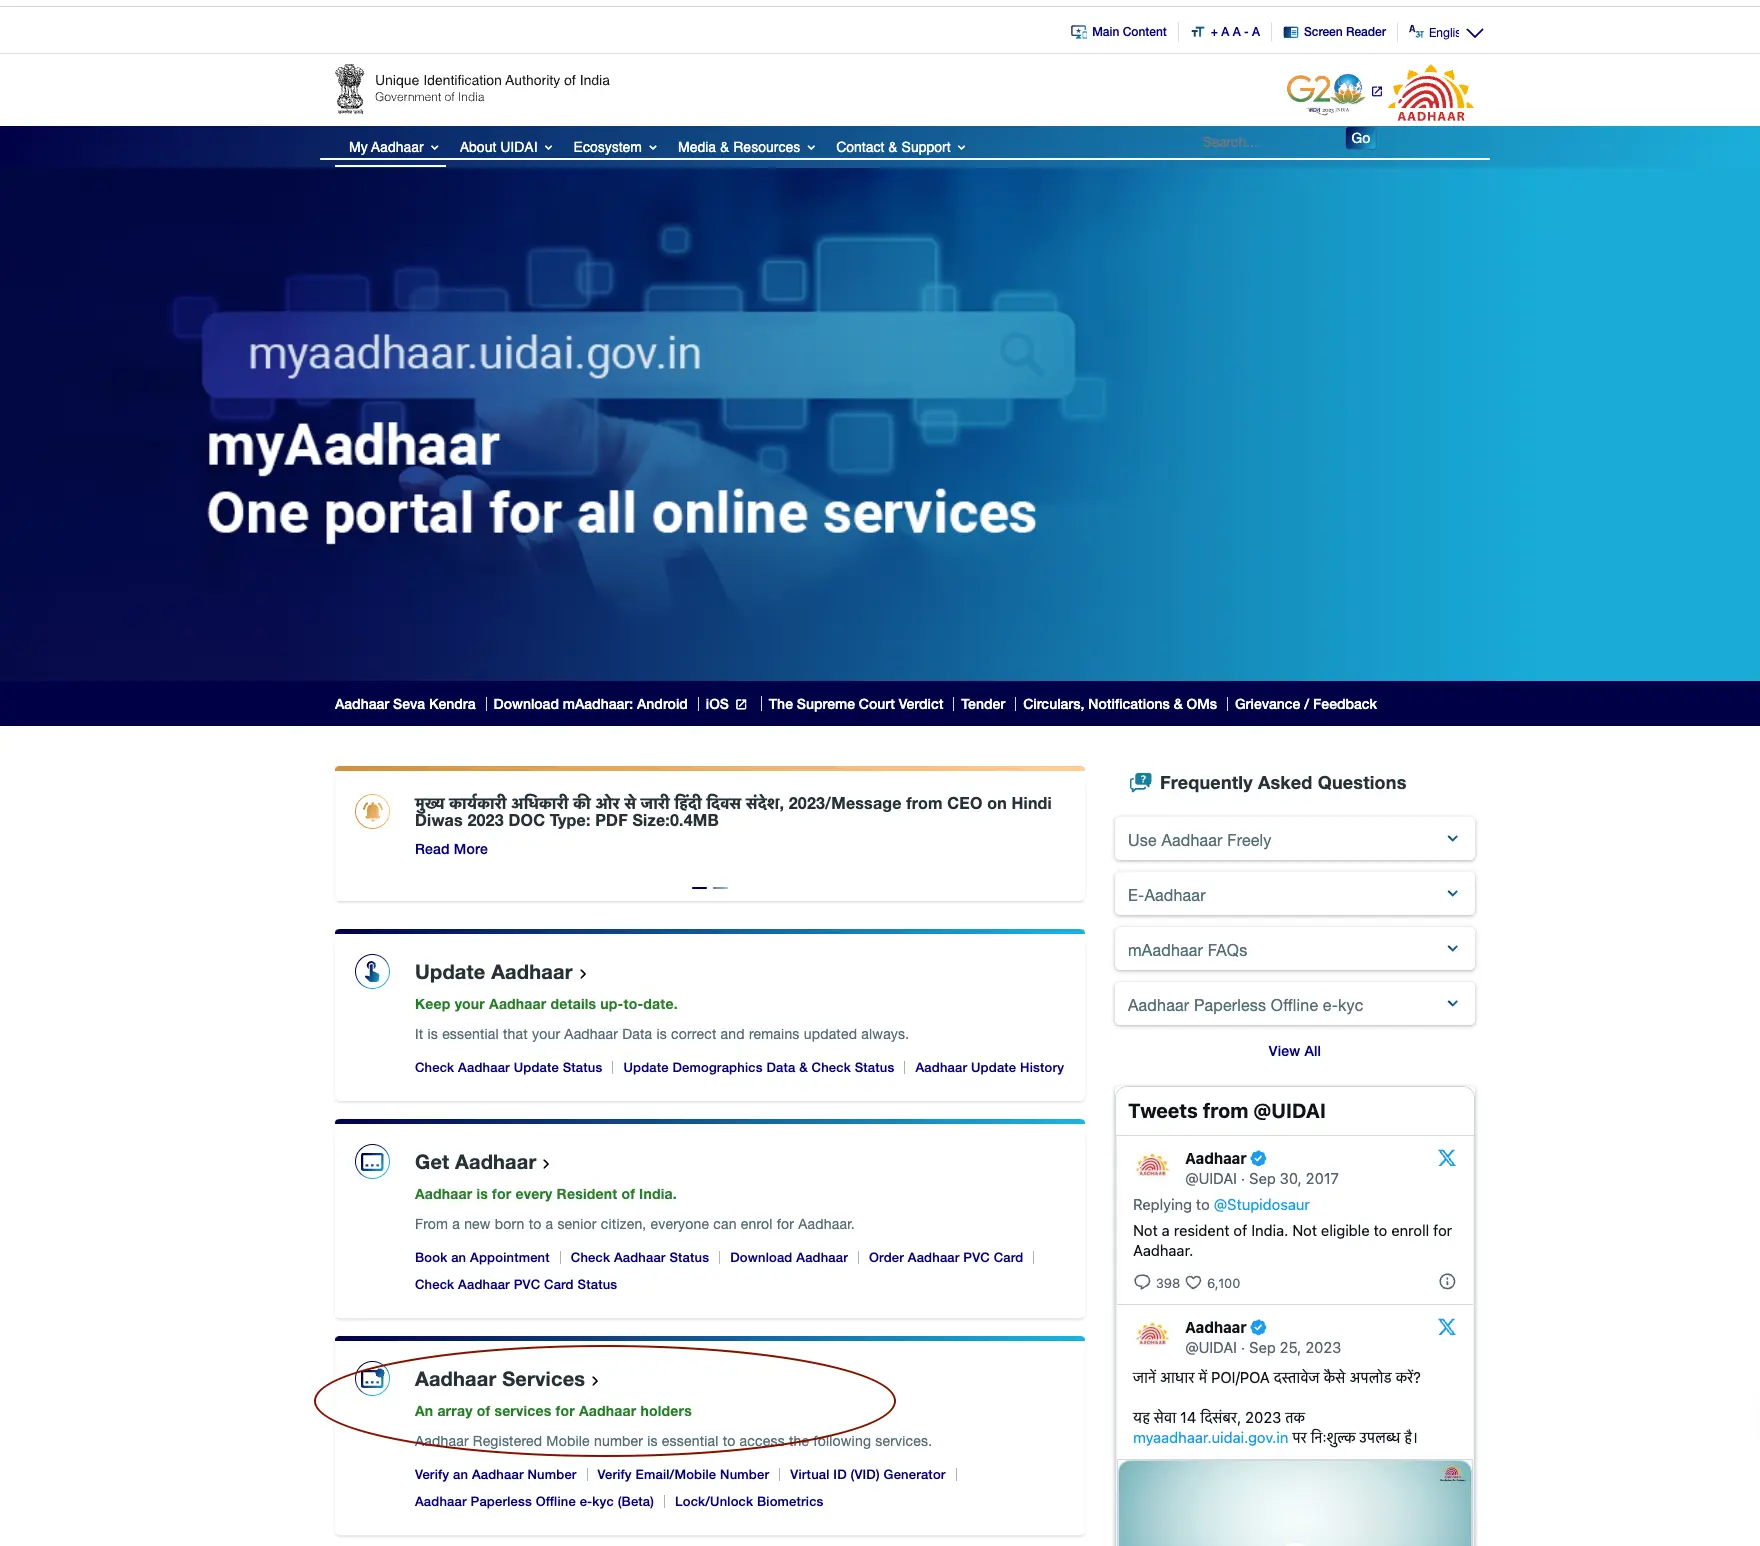Image resolution: width=1760 pixels, height=1546 pixels.
Task: Click the tweet info circle icon
Action: coord(1447,1281)
